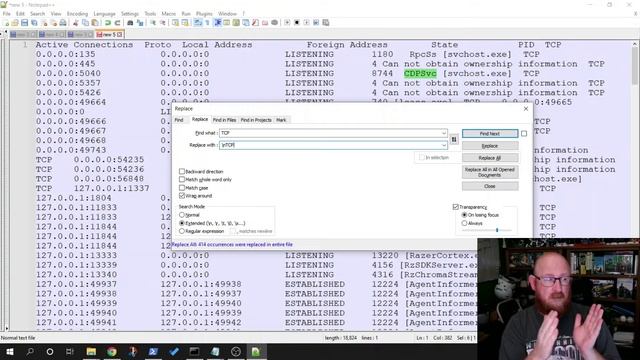Viewport: 640px width, 360px height.
Task: Undo with the green arrow toolbar icon
Action: coord(108,23)
